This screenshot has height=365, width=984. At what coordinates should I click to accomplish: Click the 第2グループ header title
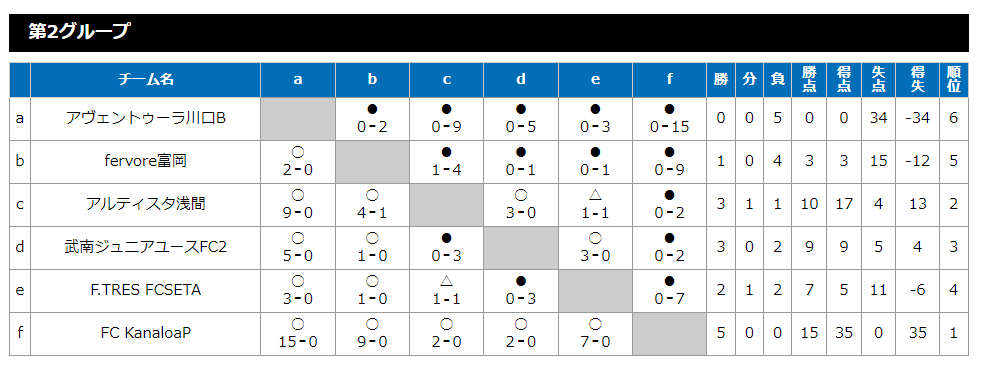[x=79, y=32]
